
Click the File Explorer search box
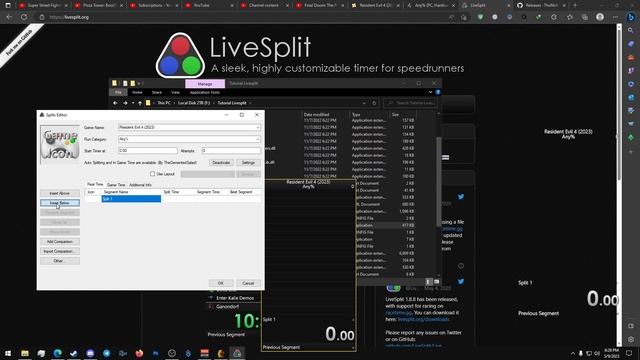pos(410,103)
